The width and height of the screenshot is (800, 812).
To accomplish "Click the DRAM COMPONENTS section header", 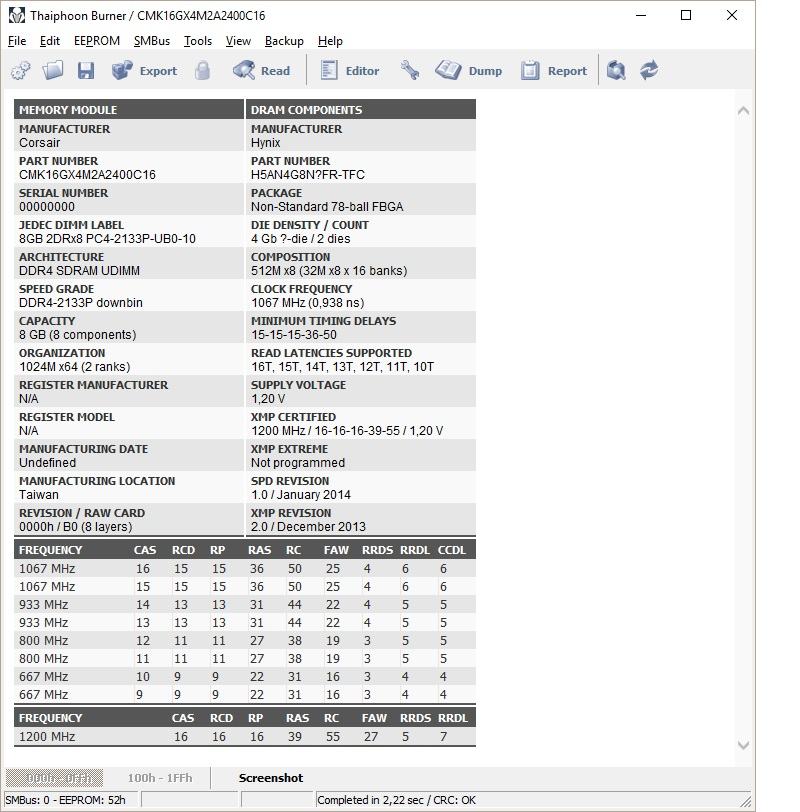I will click(360, 110).
